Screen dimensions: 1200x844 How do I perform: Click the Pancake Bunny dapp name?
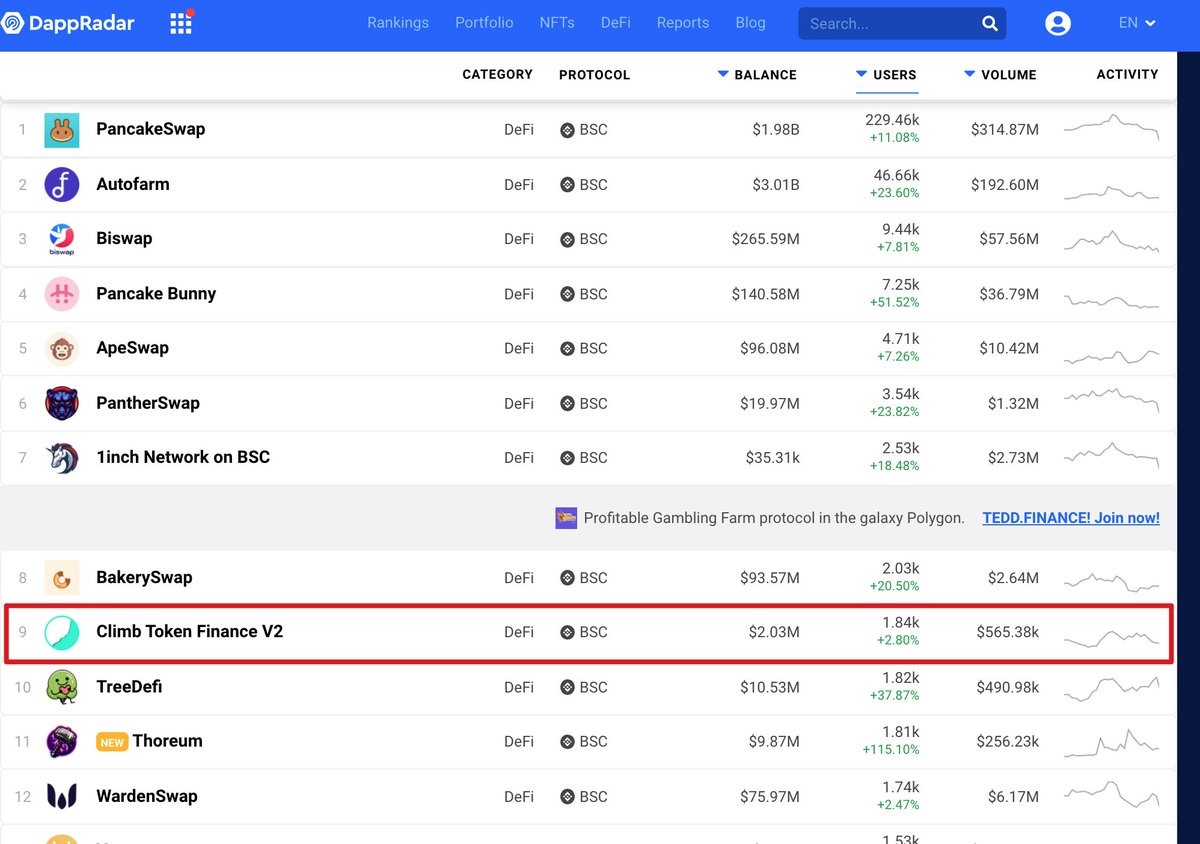pos(156,293)
